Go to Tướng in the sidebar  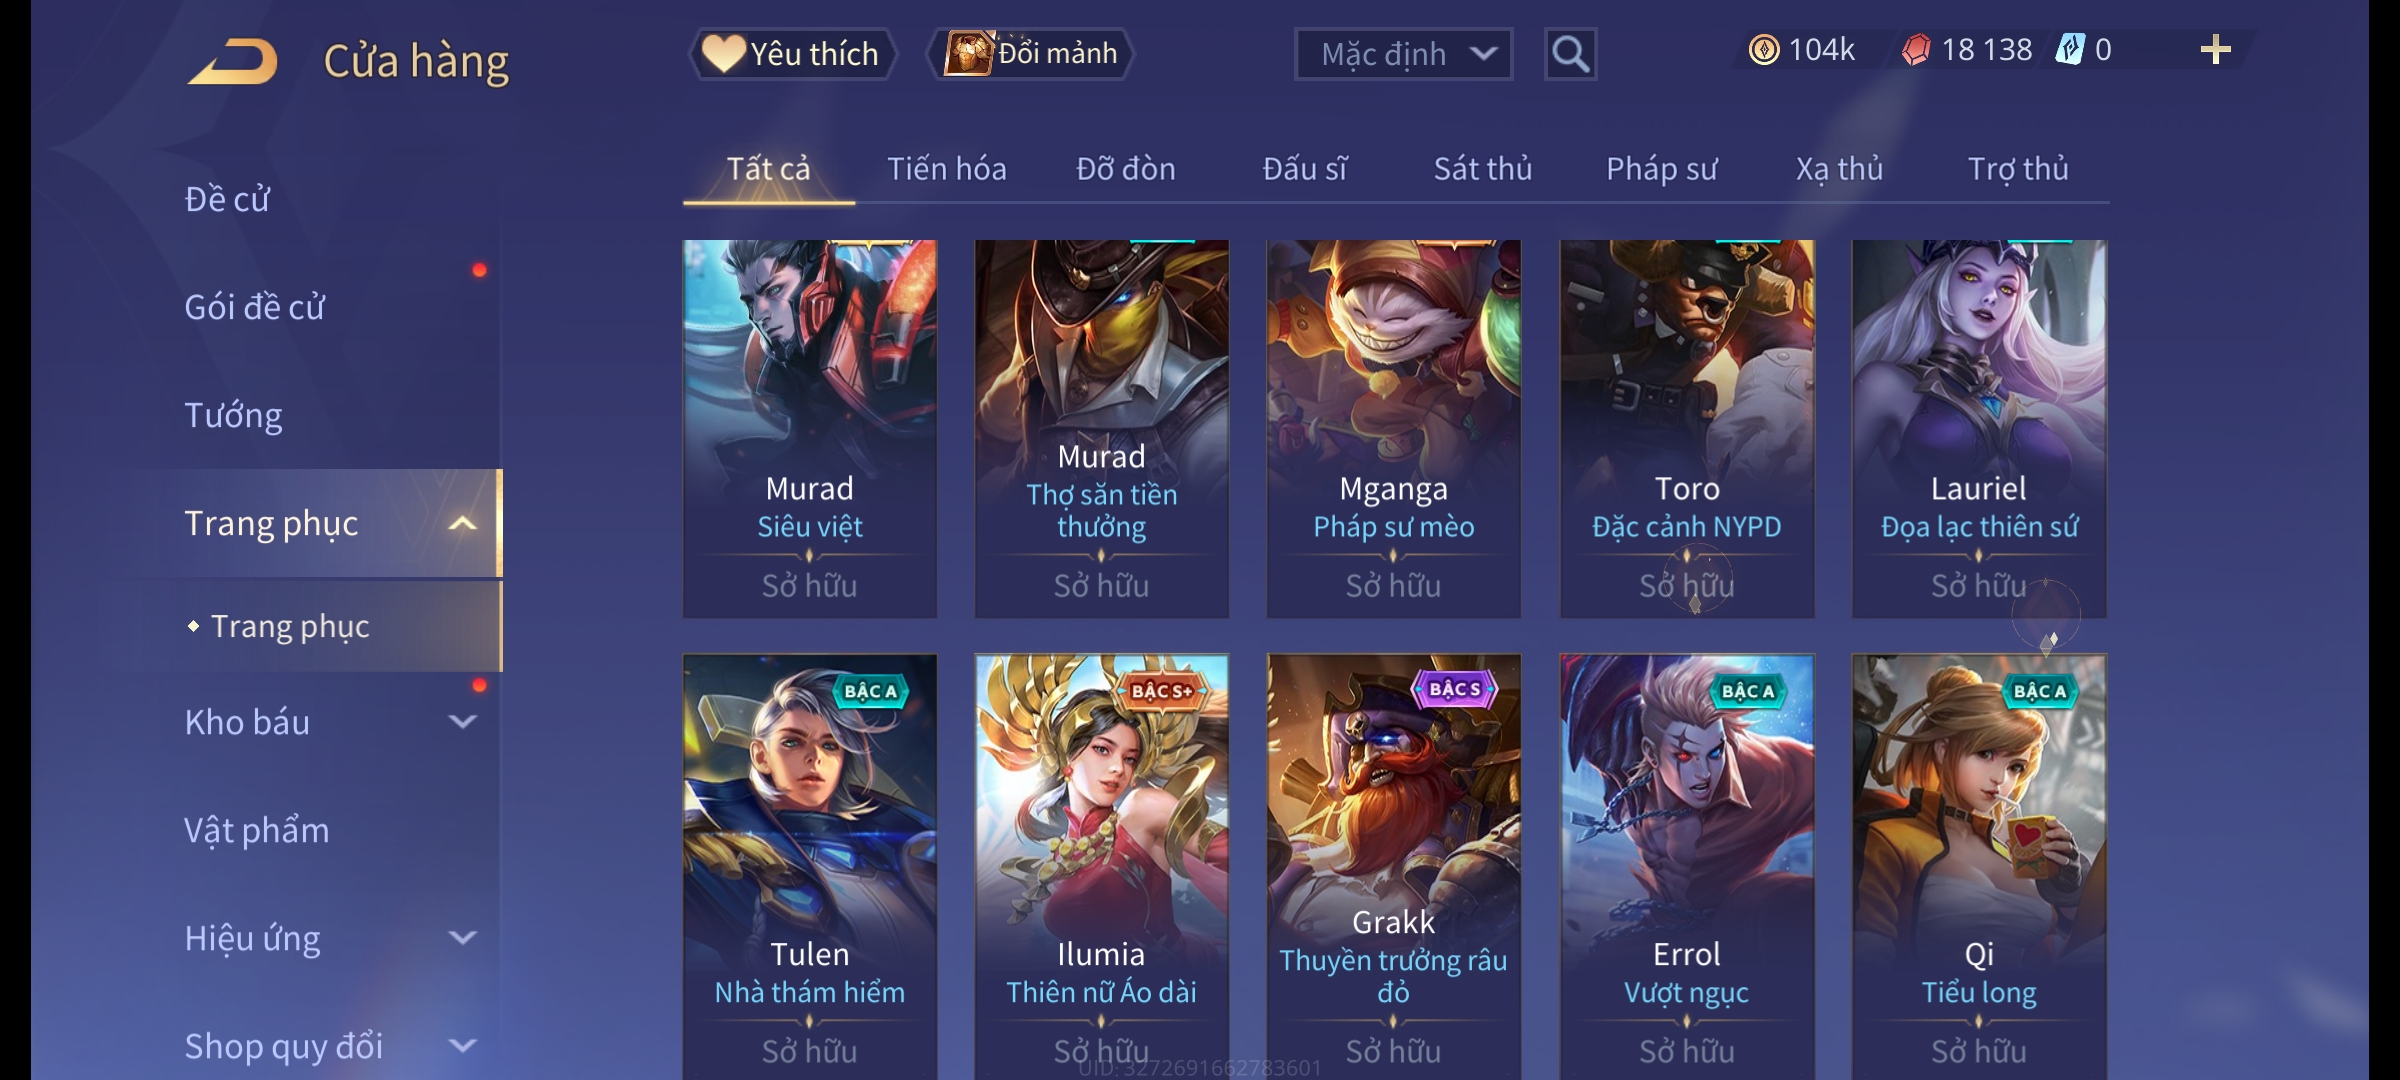(x=233, y=415)
